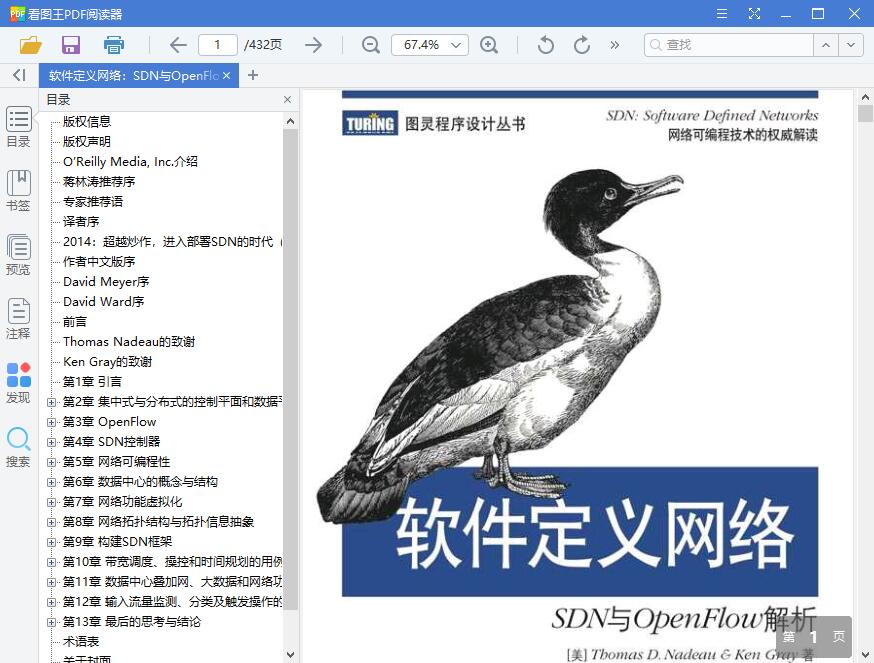Go to next page with forward arrow
The height and width of the screenshot is (663, 874).
pos(313,45)
